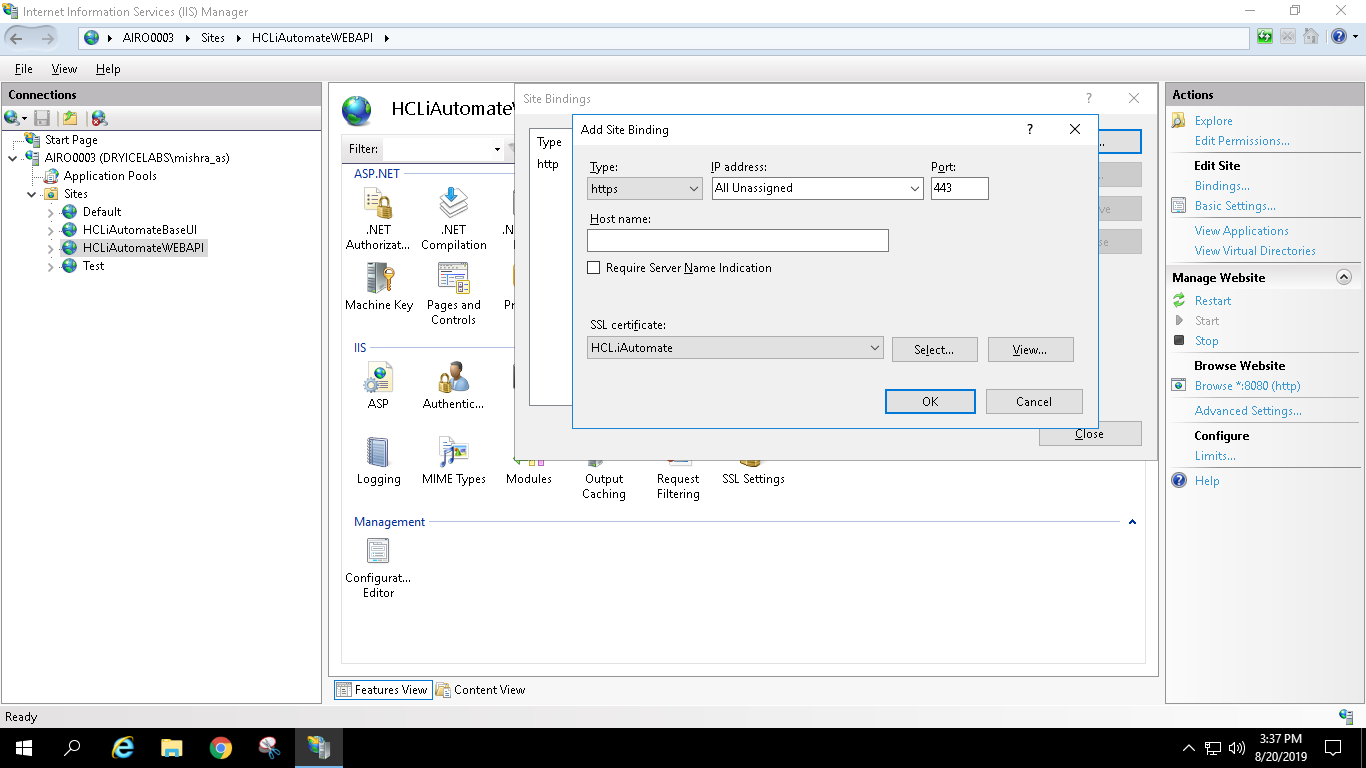Open the File menu
1366x768 pixels.
(x=23, y=69)
